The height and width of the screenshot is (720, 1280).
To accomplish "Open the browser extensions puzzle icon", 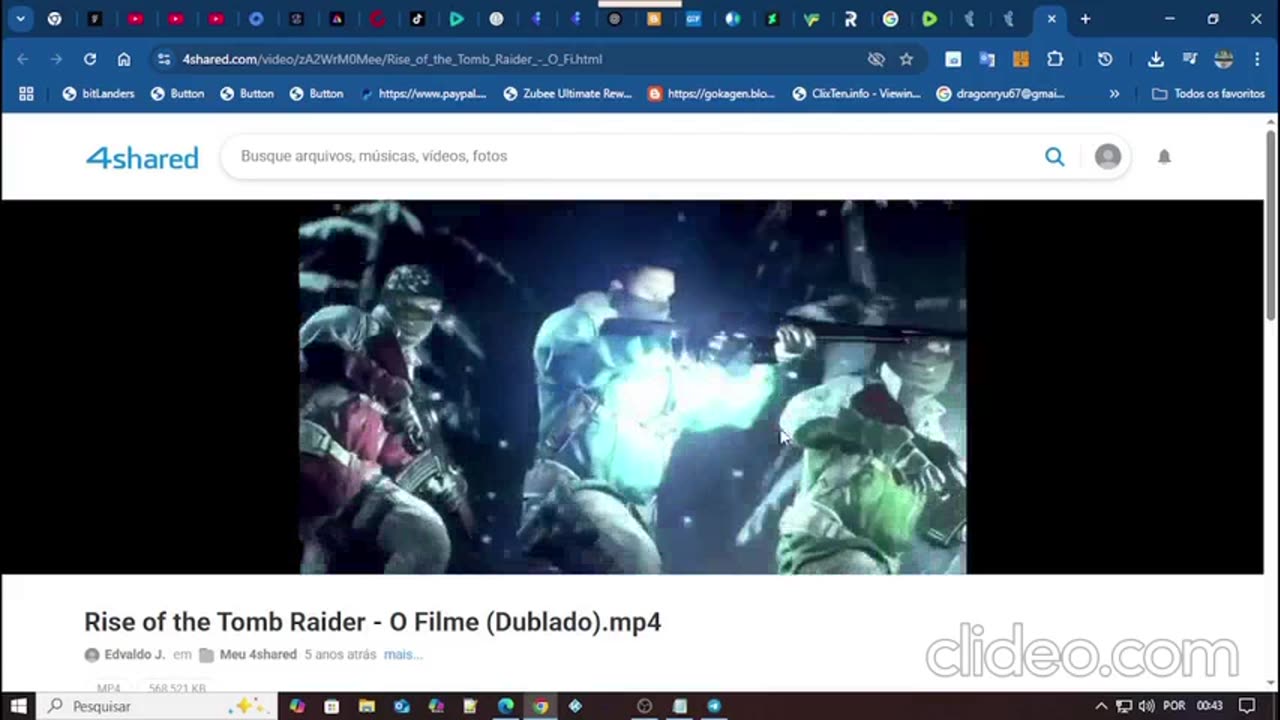I will [x=1055, y=59].
